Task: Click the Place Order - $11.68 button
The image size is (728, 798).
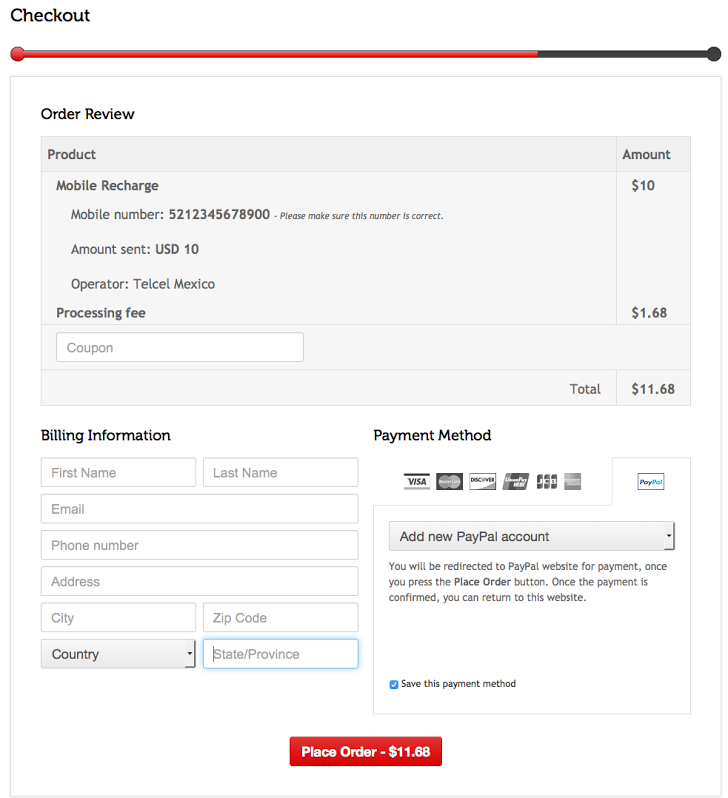Action: point(366,751)
